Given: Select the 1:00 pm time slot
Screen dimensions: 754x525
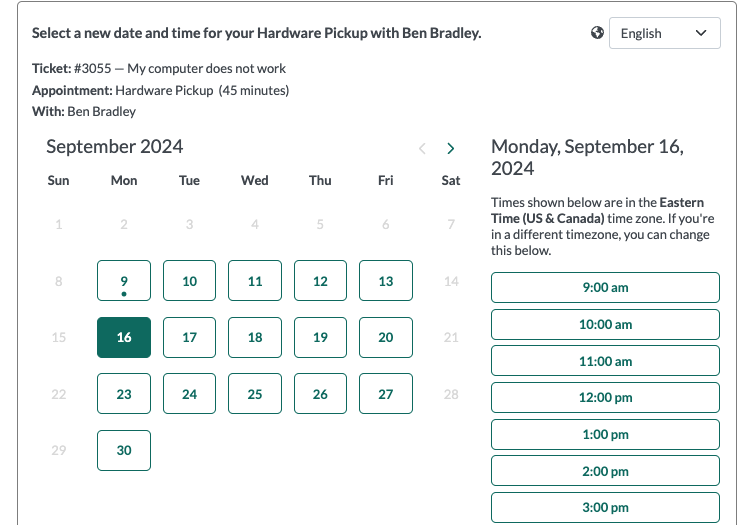Looking at the screenshot, I should pyautogui.click(x=605, y=434).
